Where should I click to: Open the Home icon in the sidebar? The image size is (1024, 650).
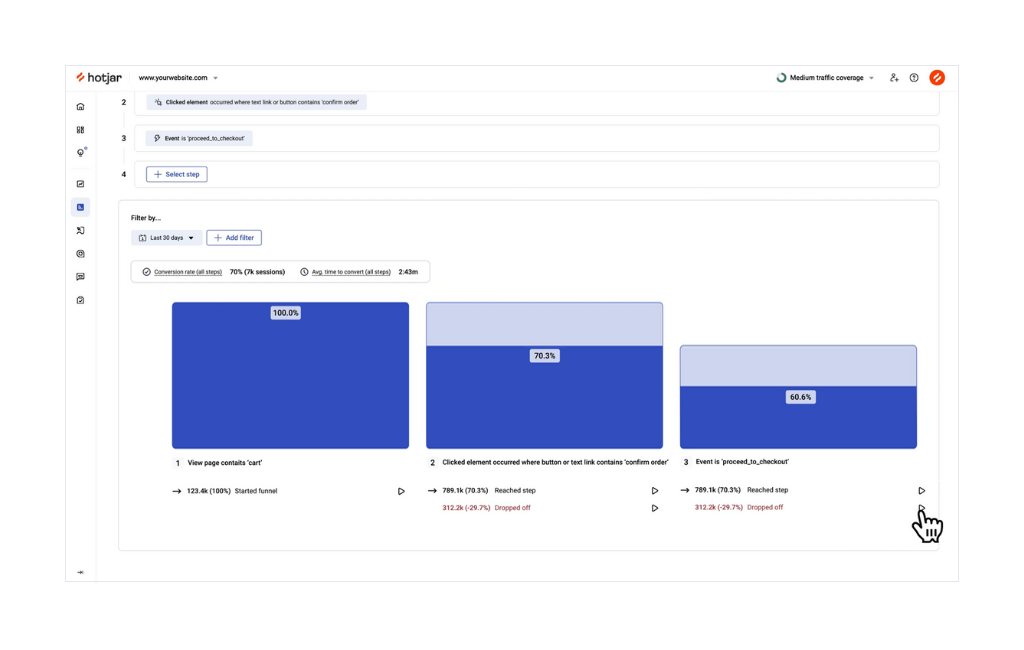[x=80, y=106]
